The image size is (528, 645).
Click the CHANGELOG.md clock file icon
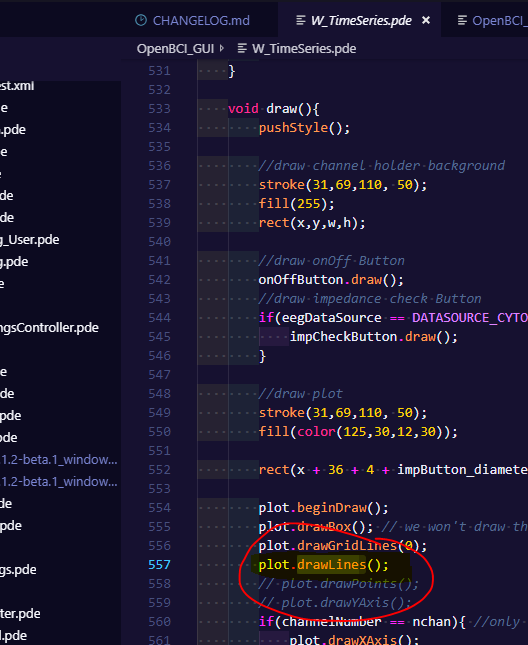pyautogui.click(x=141, y=20)
